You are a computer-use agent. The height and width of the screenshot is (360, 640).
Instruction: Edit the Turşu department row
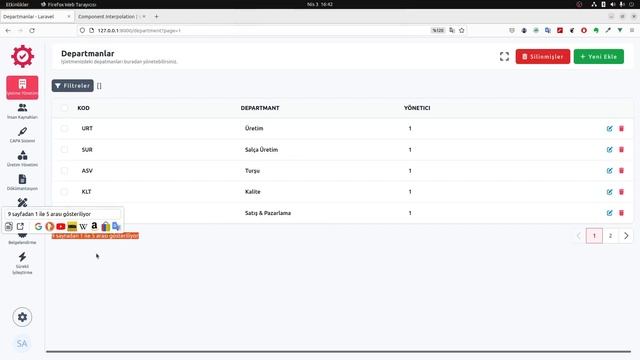point(609,171)
